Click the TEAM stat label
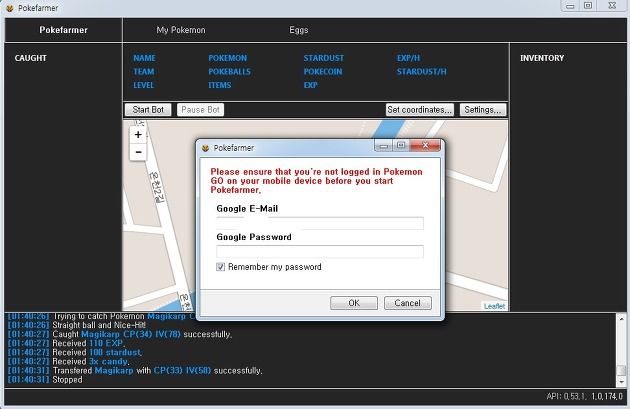Image resolution: width=630 pixels, height=409 pixels. [x=143, y=72]
